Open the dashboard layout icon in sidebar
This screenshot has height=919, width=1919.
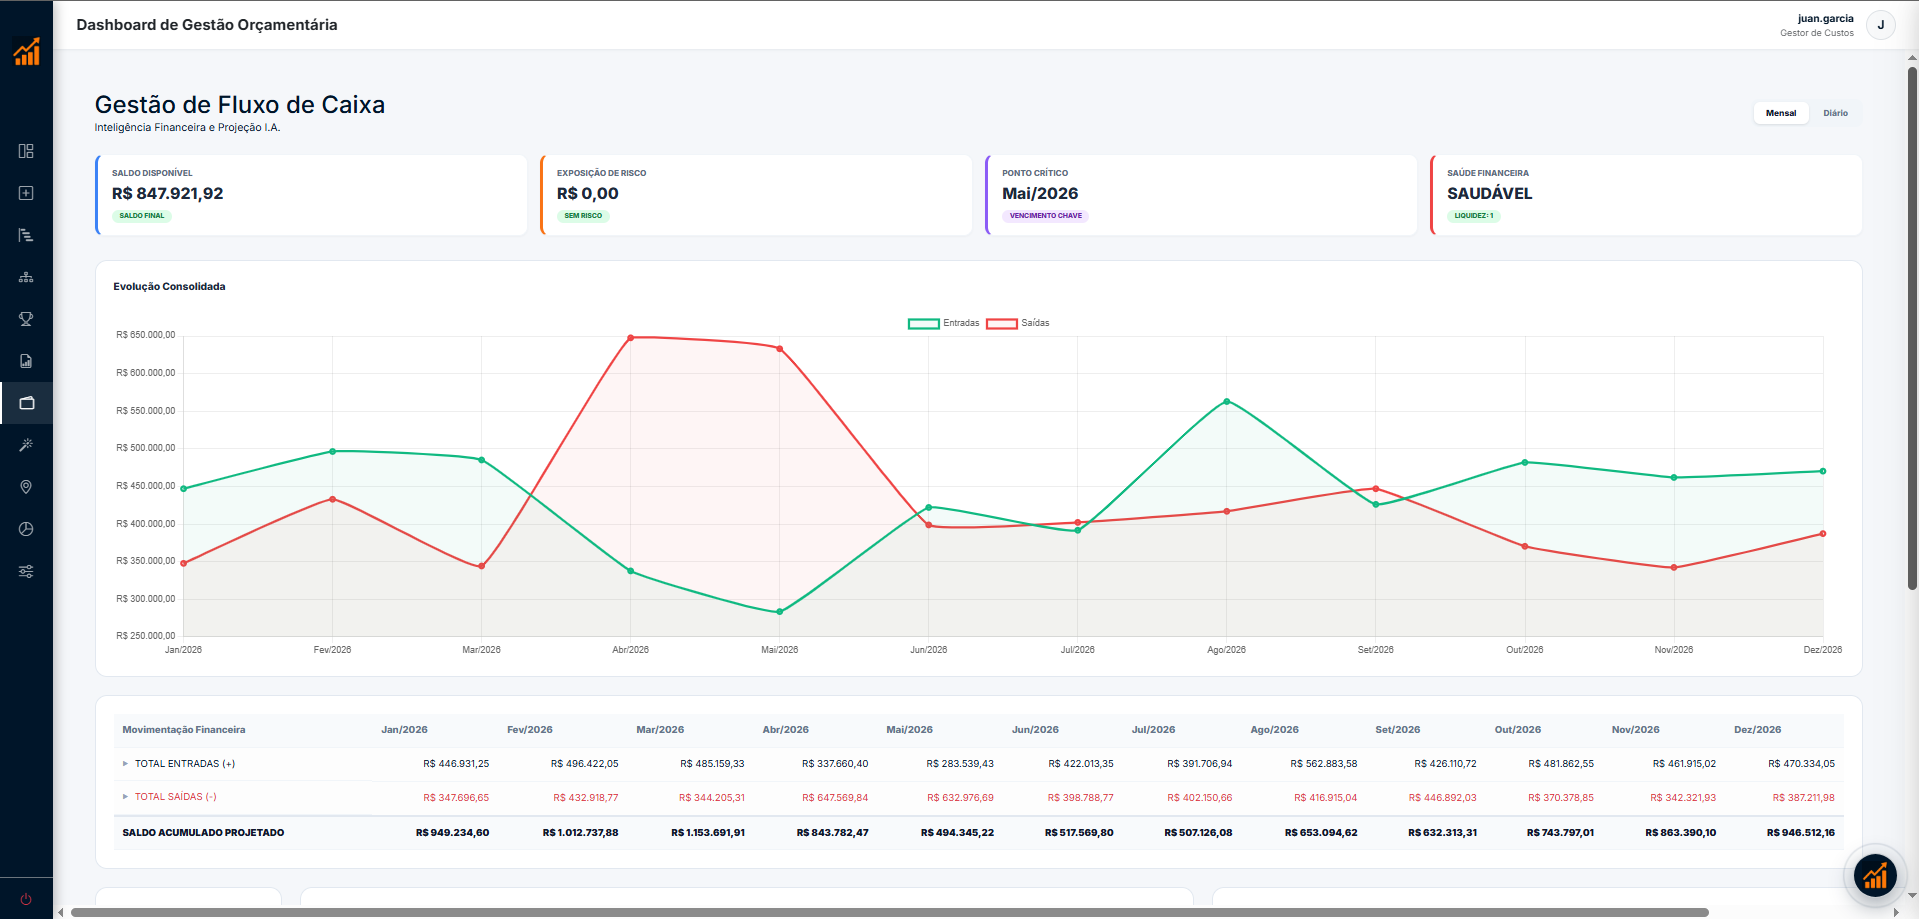(26, 151)
